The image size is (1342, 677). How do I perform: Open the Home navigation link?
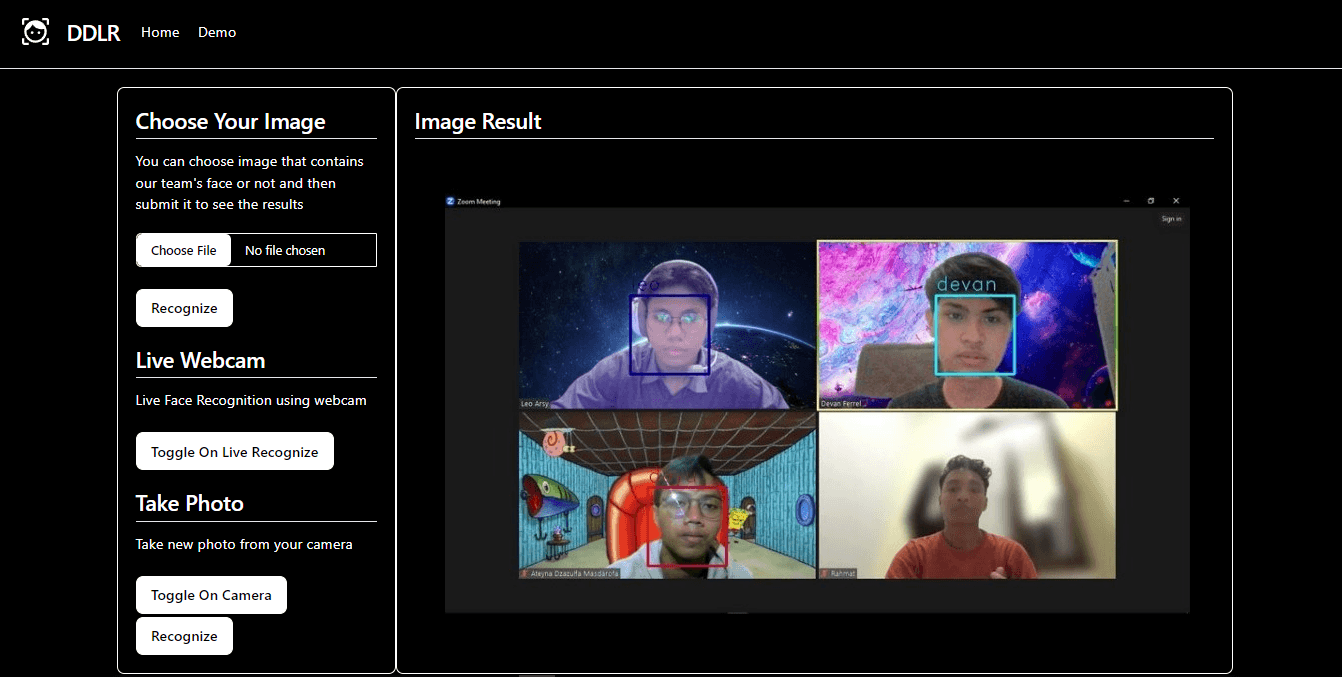160,32
